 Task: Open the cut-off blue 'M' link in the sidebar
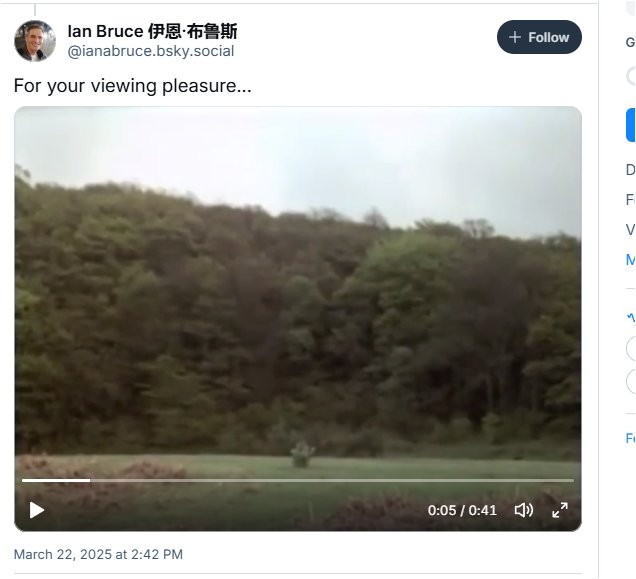(x=631, y=259)
